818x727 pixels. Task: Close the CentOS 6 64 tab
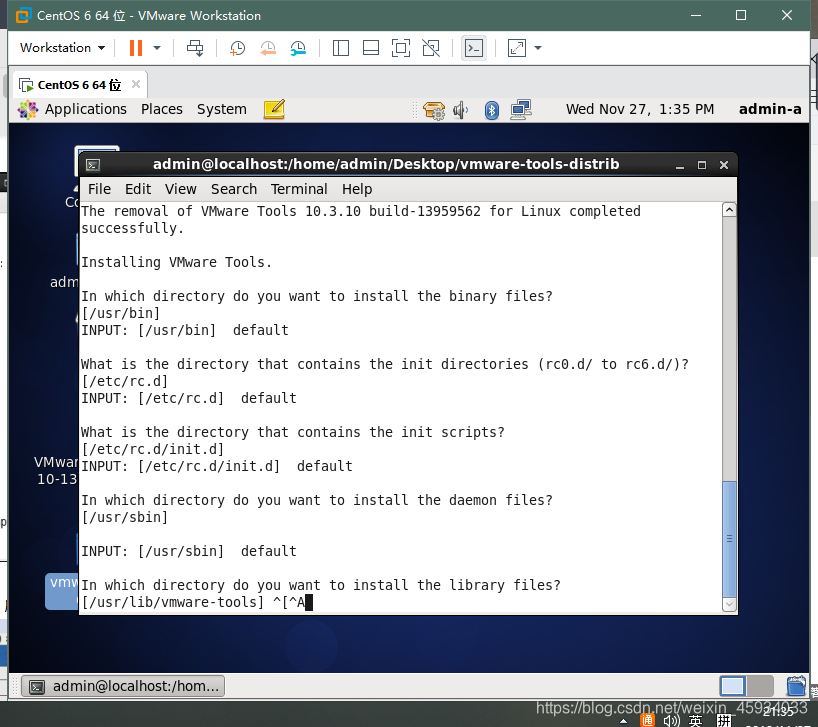point(136,84)
